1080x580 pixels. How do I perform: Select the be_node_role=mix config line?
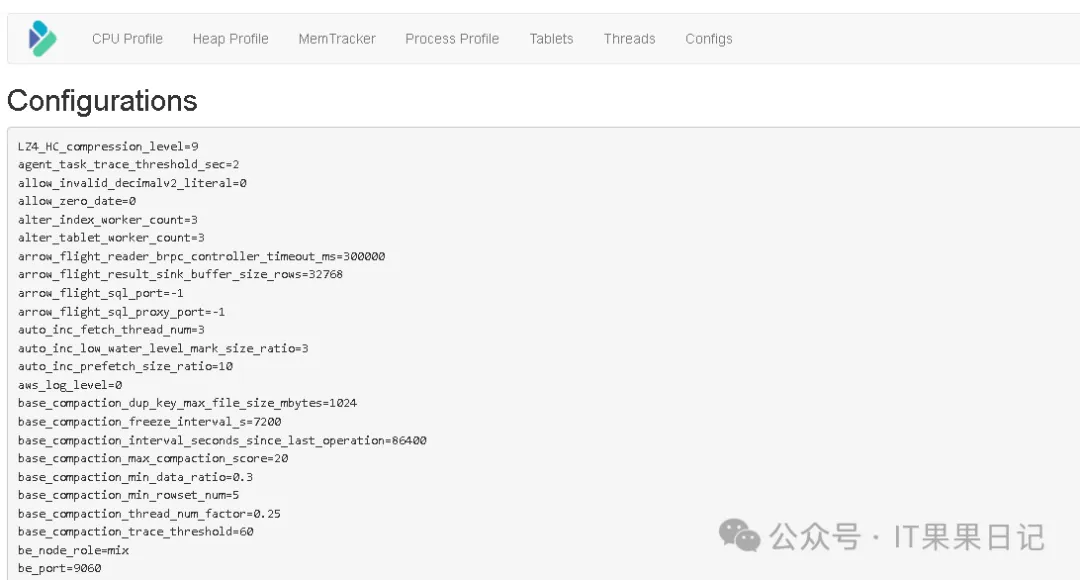73,550
